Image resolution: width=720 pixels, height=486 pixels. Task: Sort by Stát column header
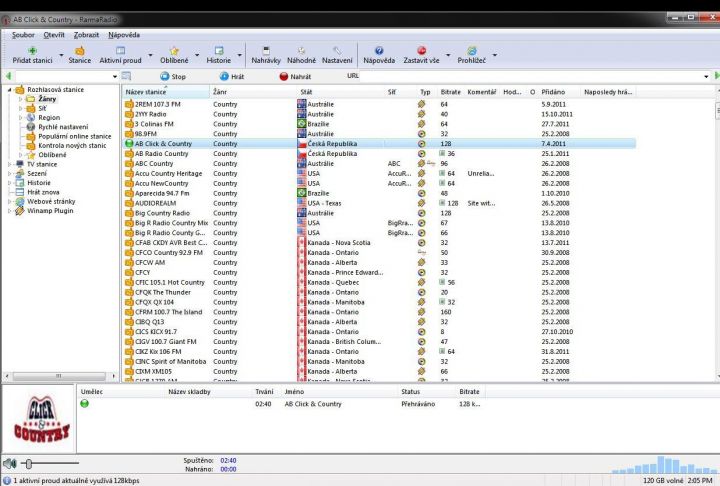(x=341, y=92)
